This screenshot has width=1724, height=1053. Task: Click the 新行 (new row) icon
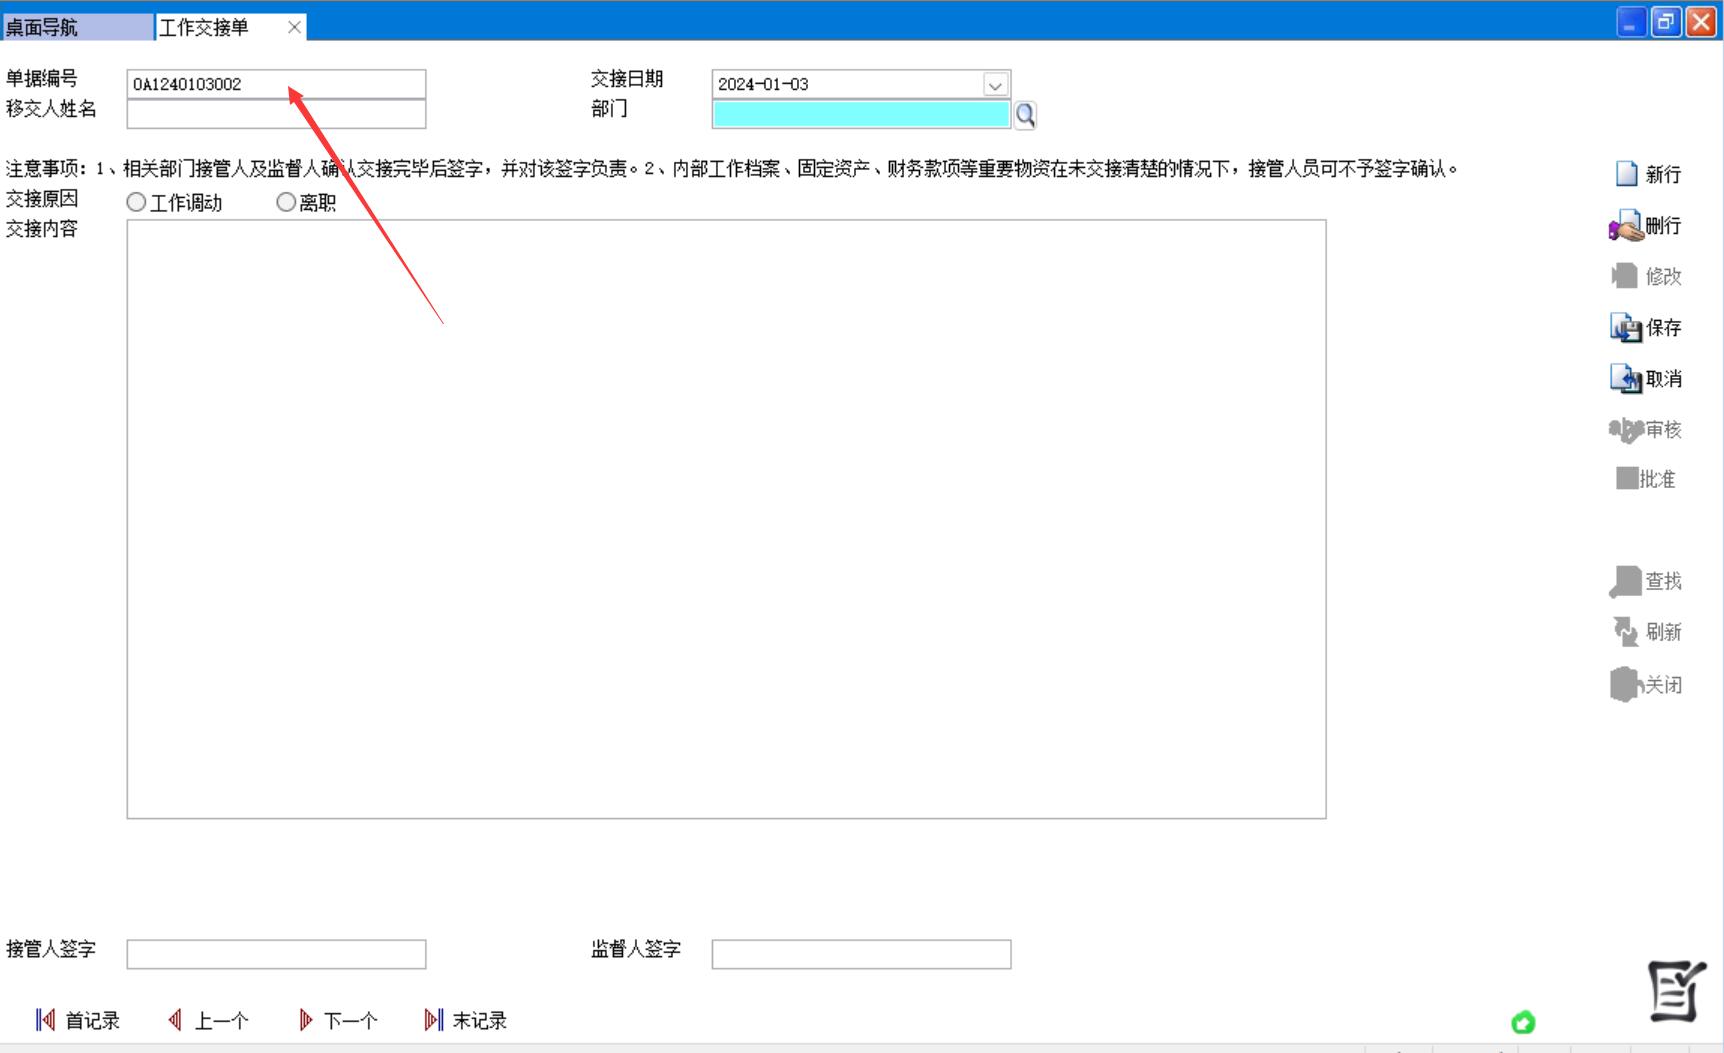tap(1627, 174)
